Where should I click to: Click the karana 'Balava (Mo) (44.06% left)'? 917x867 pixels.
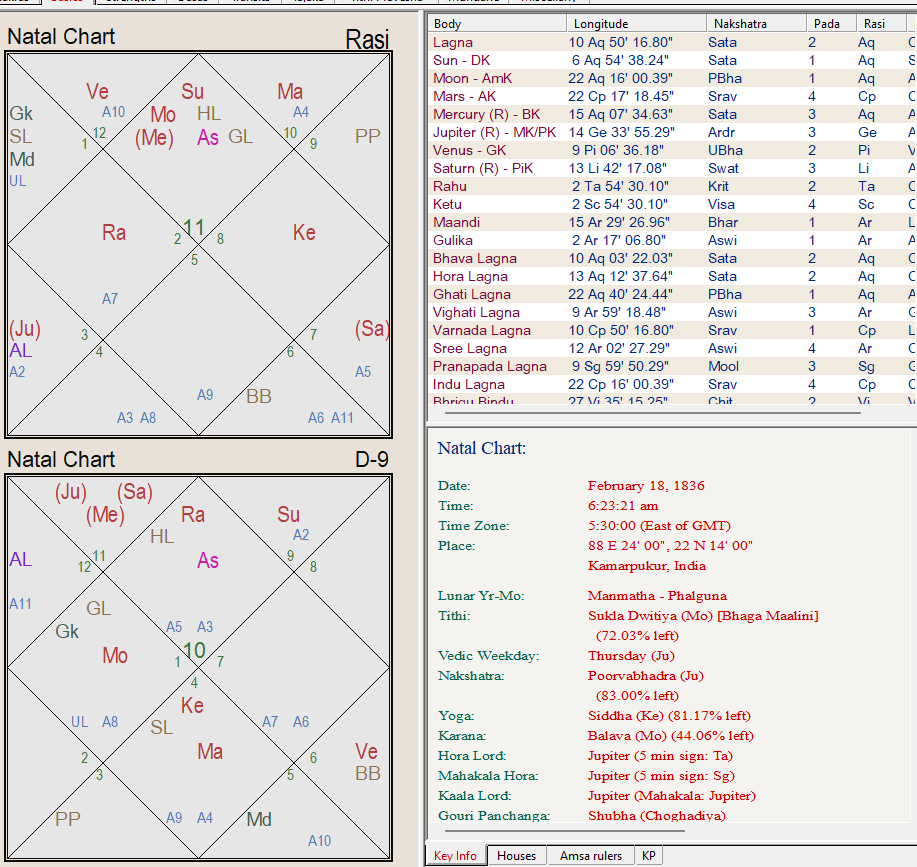pos(670,735)
